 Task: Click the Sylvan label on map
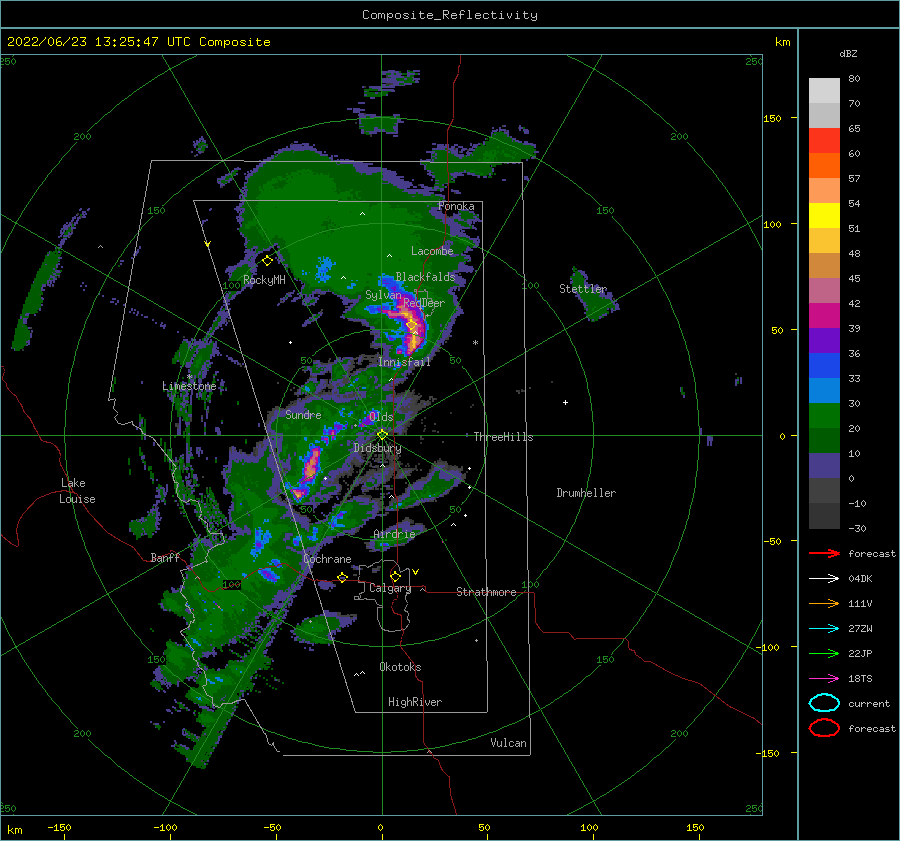click(383, 295)
